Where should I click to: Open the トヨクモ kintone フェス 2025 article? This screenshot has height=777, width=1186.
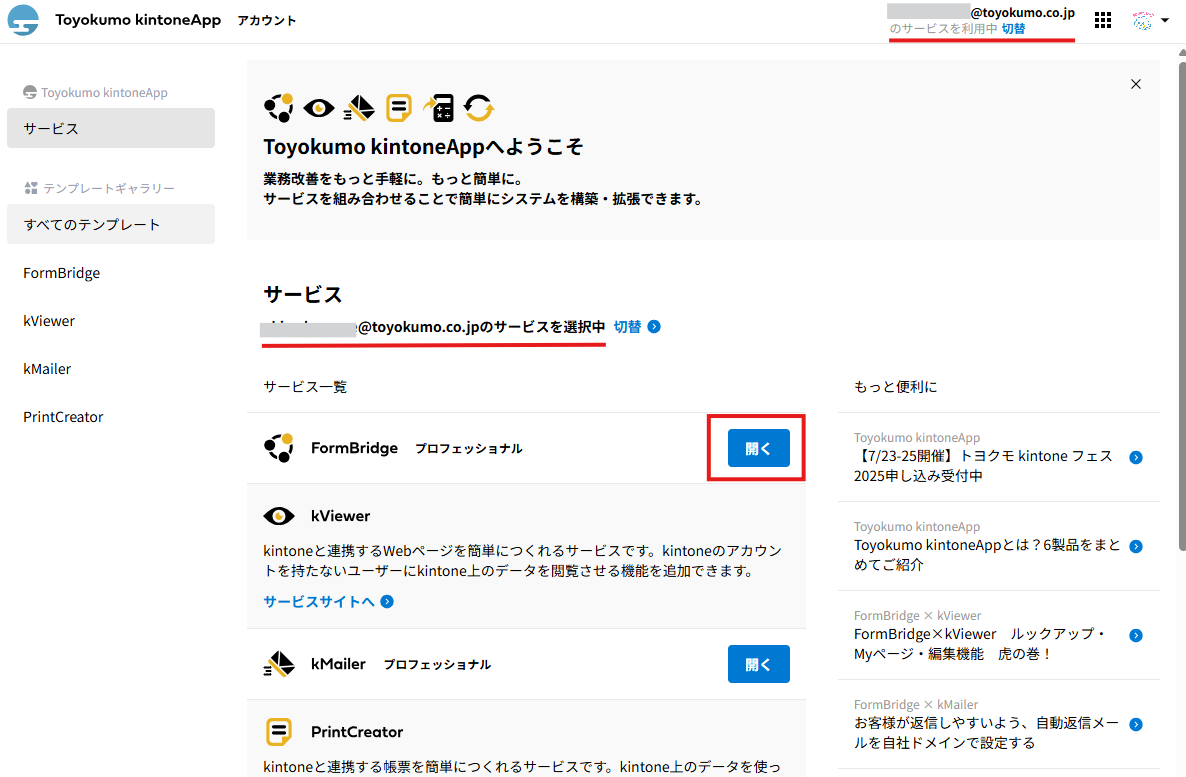tap(983, 466)
